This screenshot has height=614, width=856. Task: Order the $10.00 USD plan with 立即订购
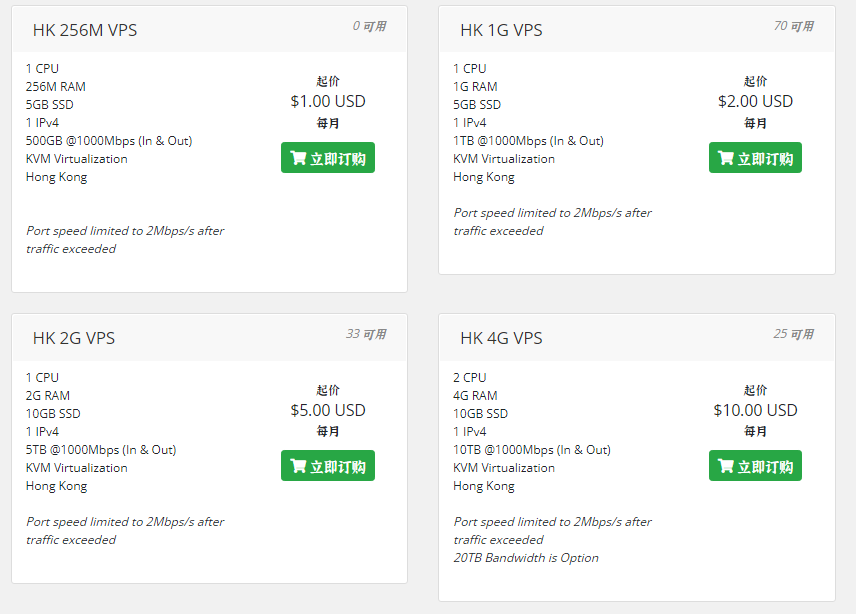click(x=755, y=466)
